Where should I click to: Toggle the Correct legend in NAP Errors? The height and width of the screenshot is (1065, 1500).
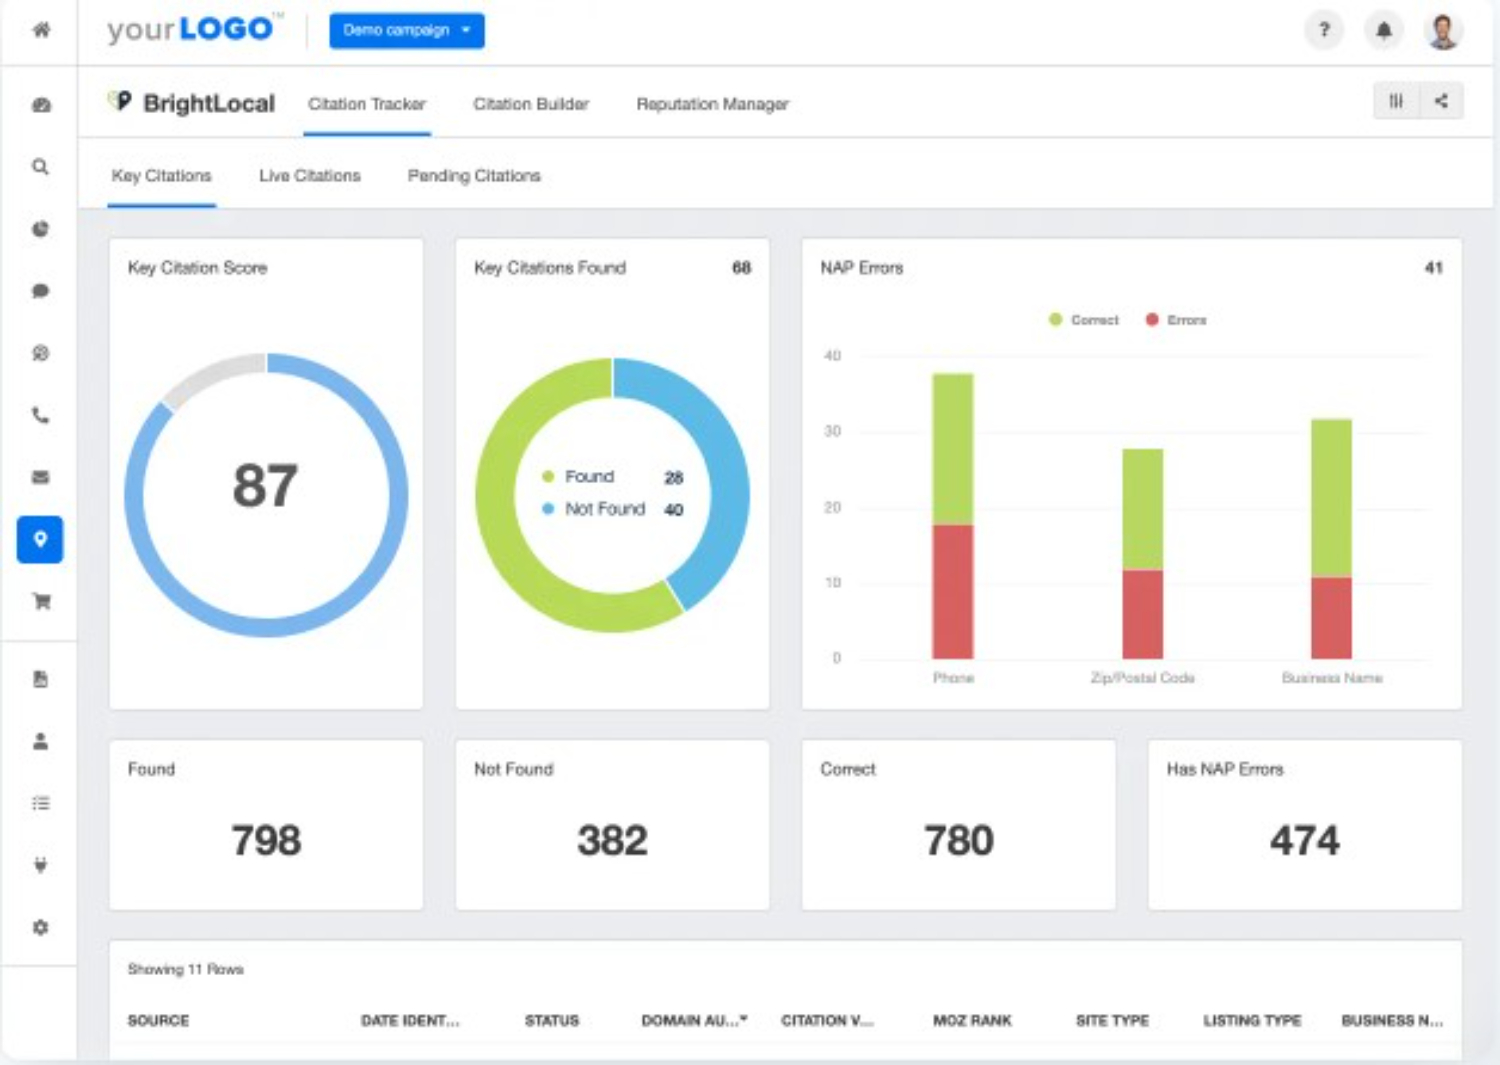point(1084,320)
